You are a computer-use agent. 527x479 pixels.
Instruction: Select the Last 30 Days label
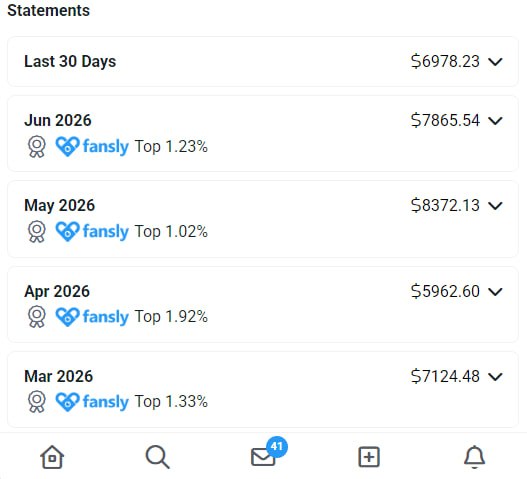(70, 62)
